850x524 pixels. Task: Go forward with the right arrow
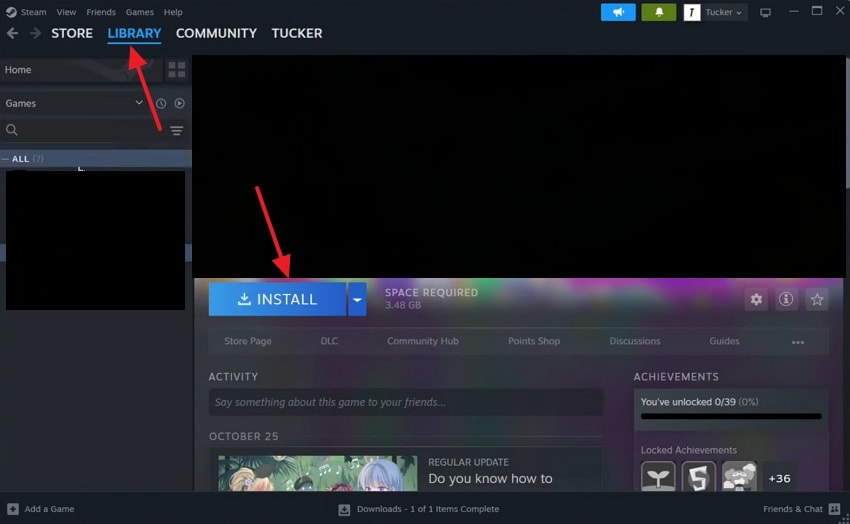click(x=35, y=33)
